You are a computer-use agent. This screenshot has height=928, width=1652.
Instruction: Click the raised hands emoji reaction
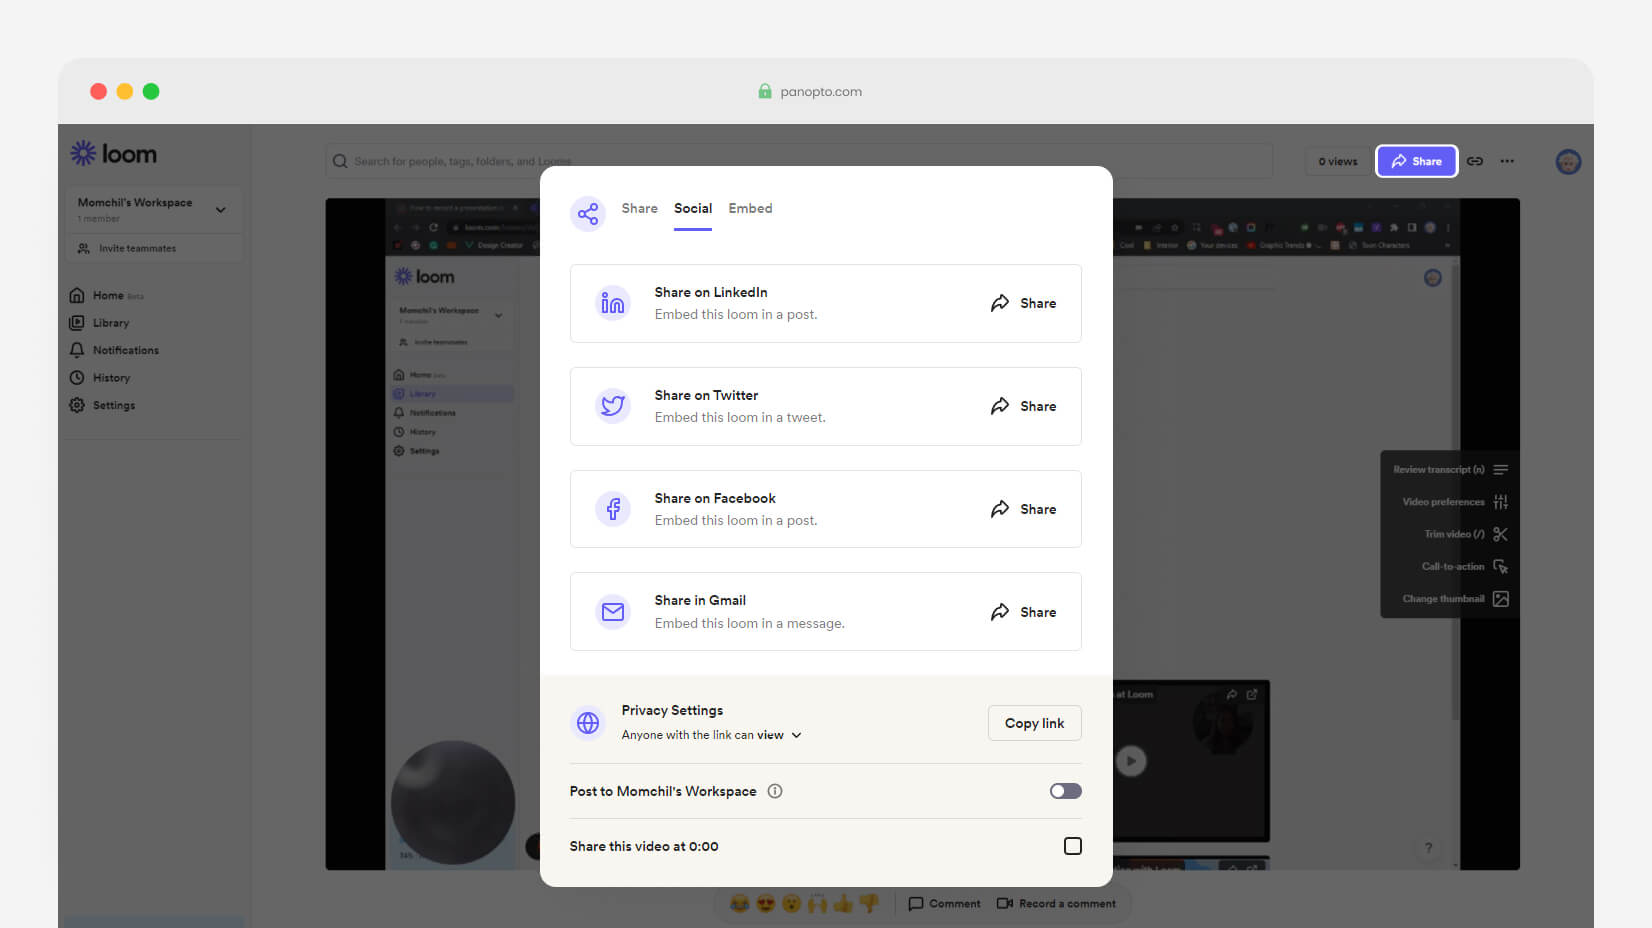pos(817,904)
